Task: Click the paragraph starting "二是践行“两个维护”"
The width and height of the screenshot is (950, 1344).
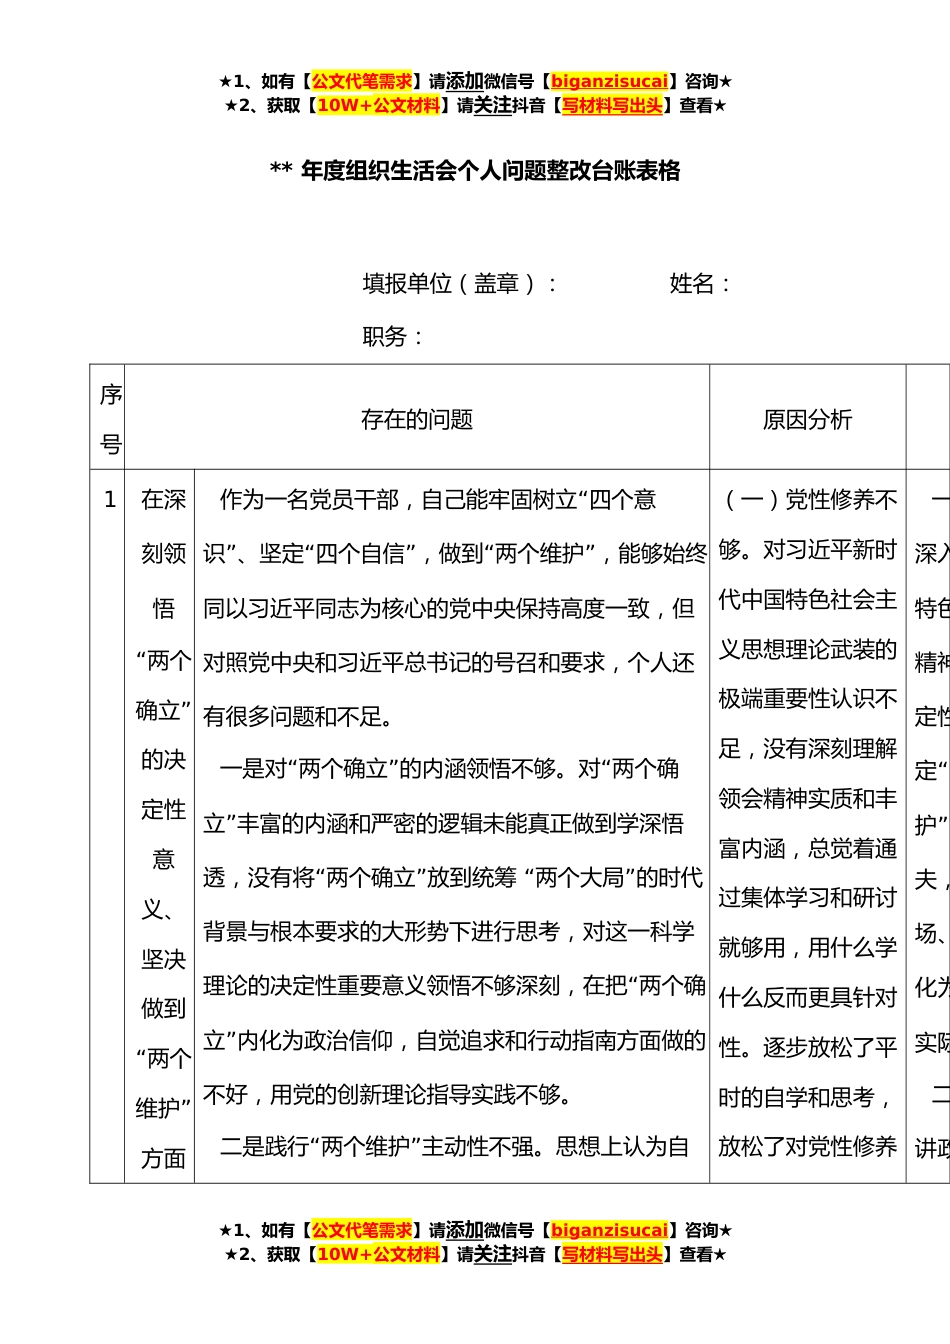Action: [x=454, y=1147]
